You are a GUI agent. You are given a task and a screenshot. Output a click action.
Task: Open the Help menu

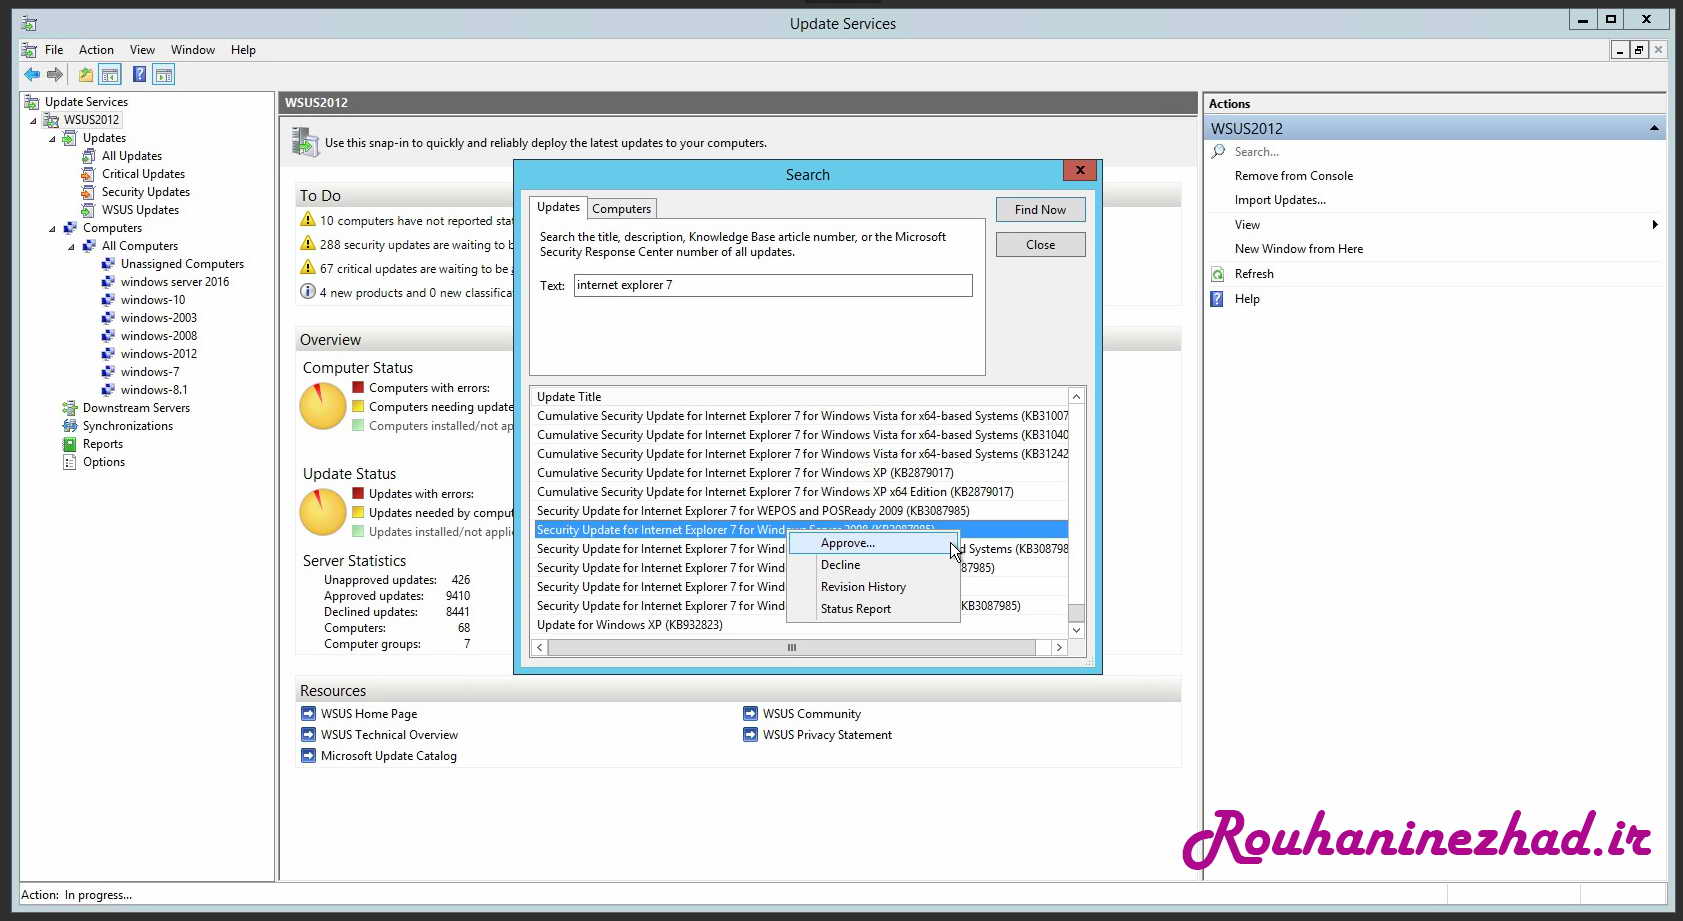click(x=243, y=50)
